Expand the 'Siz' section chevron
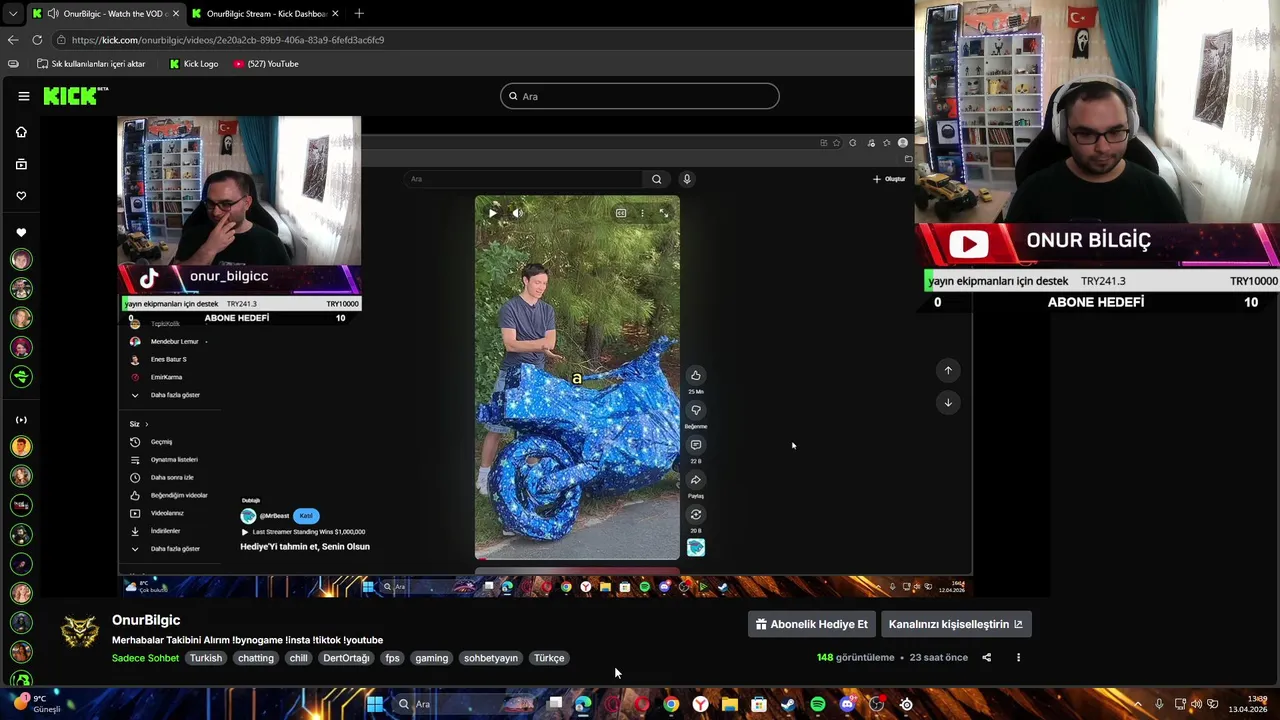Viewport: 1280px width, 720px height. 146,424
